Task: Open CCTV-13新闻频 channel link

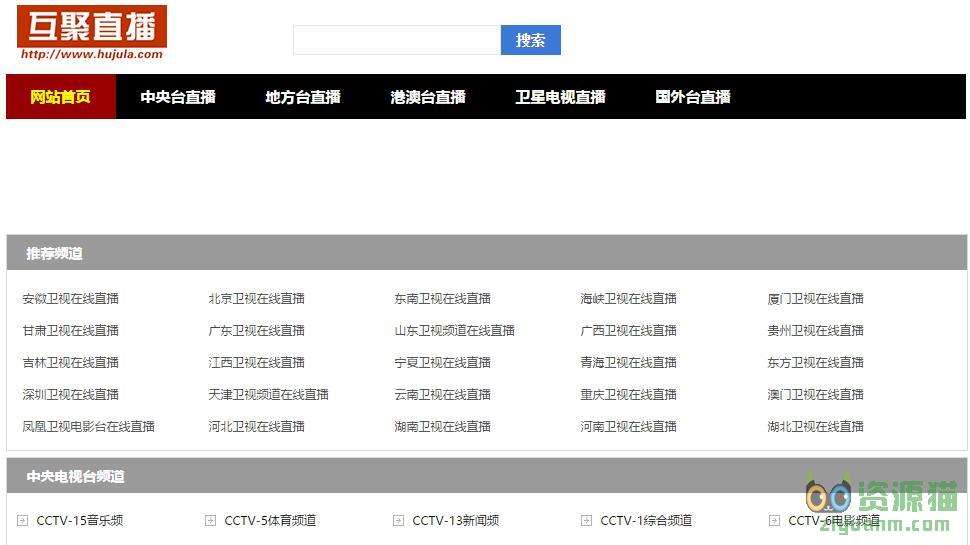Action: (x=456, y=521)
